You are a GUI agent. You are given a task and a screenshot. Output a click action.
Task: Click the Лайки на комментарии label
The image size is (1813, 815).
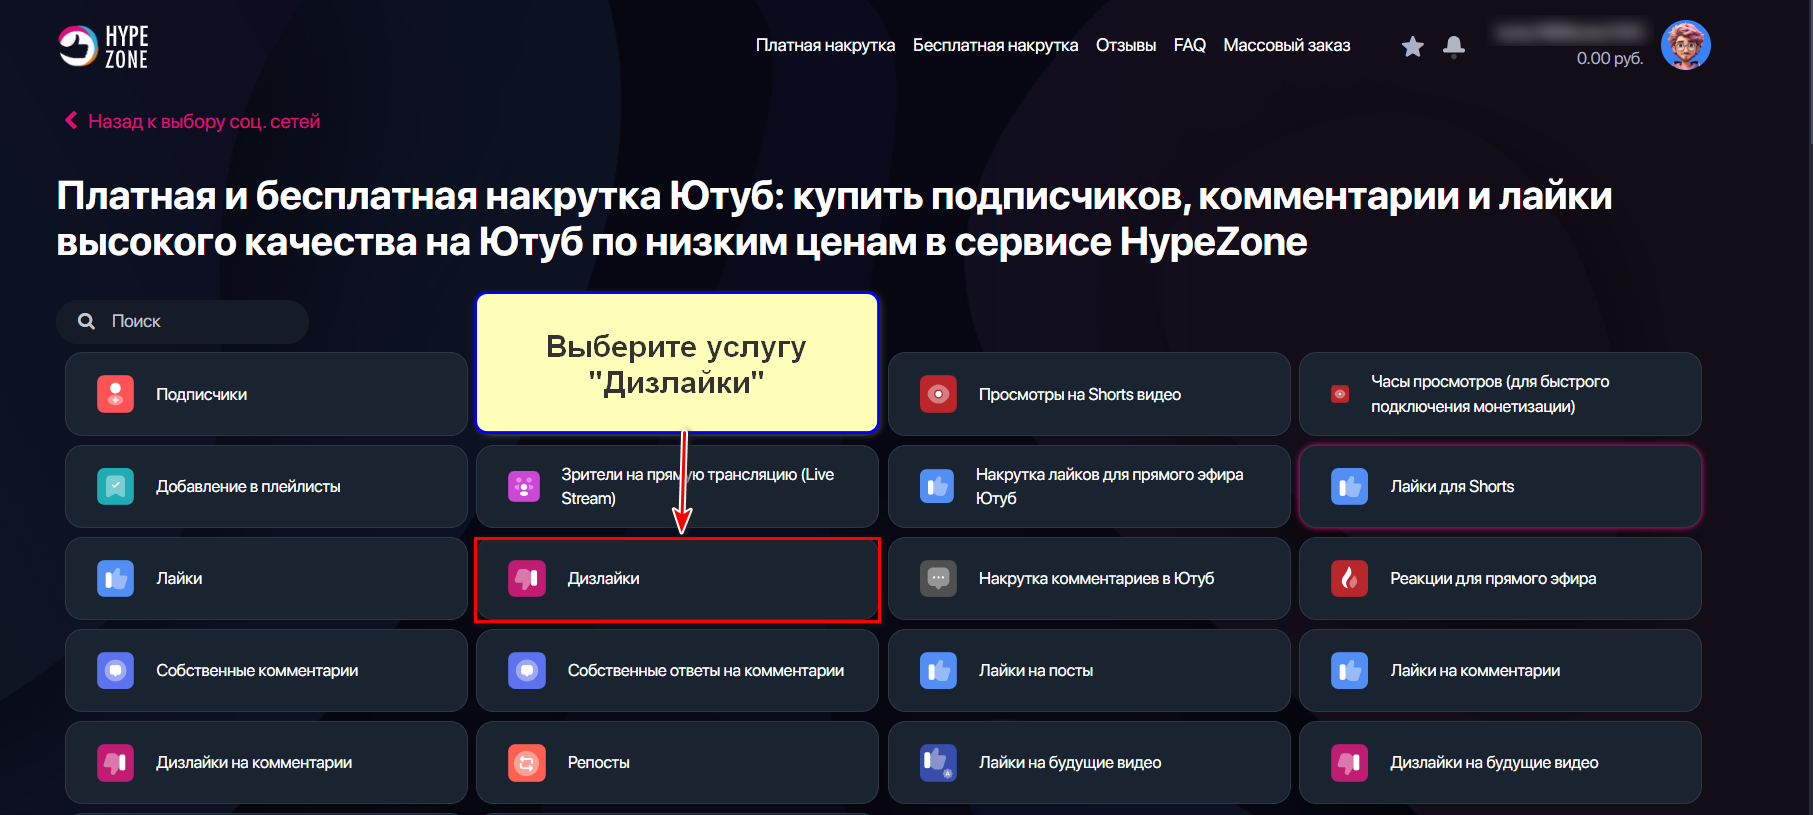coord(1474,670)
